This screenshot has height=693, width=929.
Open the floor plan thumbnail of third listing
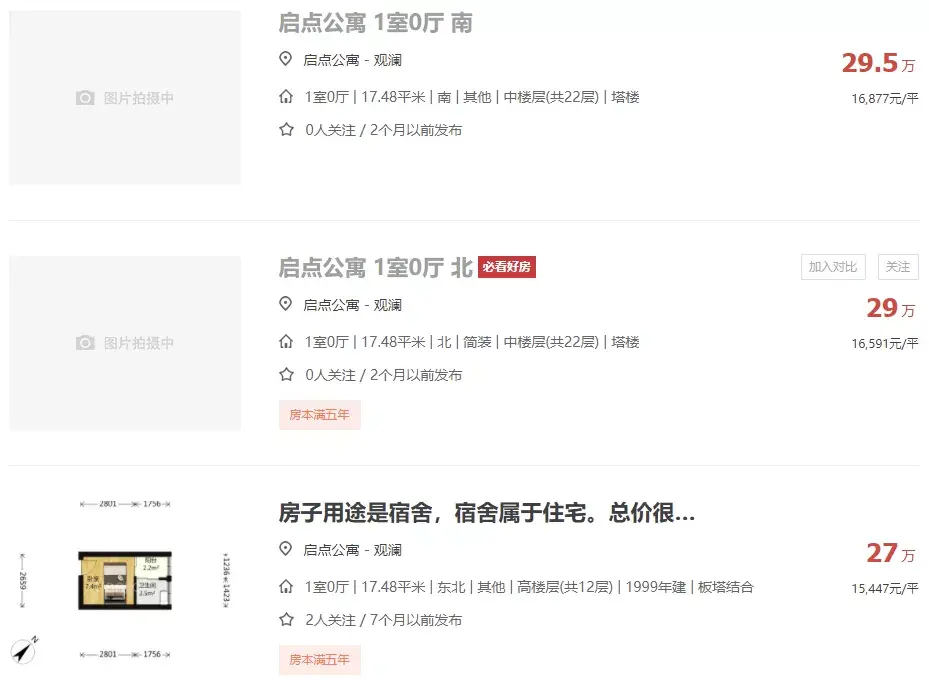(x=125, y=582)
